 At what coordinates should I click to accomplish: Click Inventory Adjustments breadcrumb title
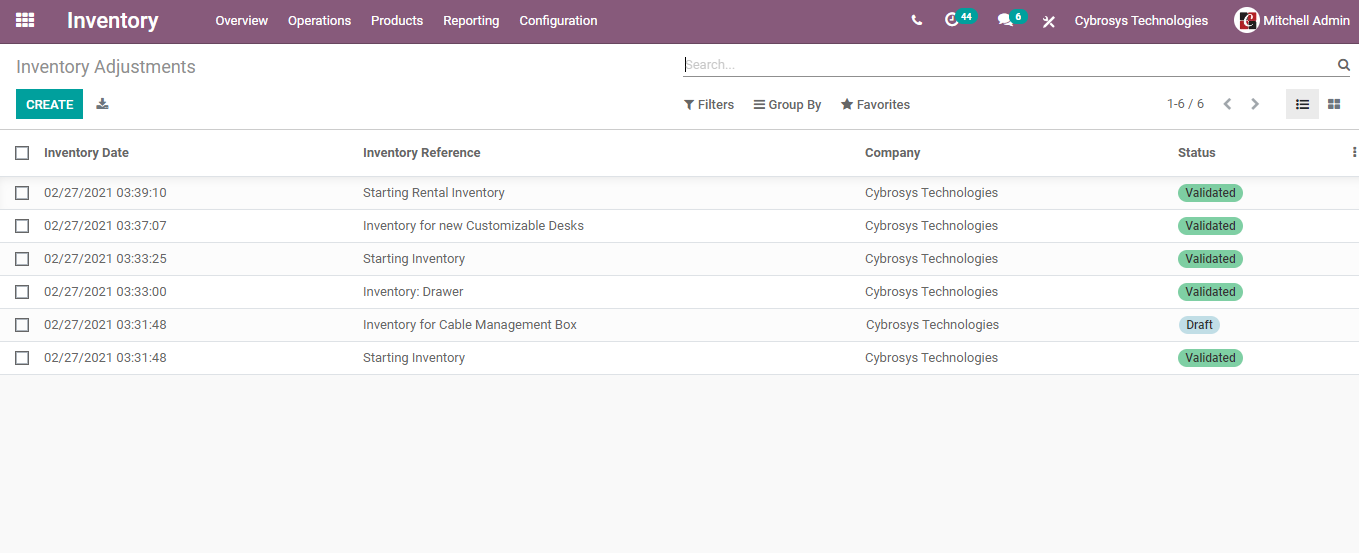point(106,67)
